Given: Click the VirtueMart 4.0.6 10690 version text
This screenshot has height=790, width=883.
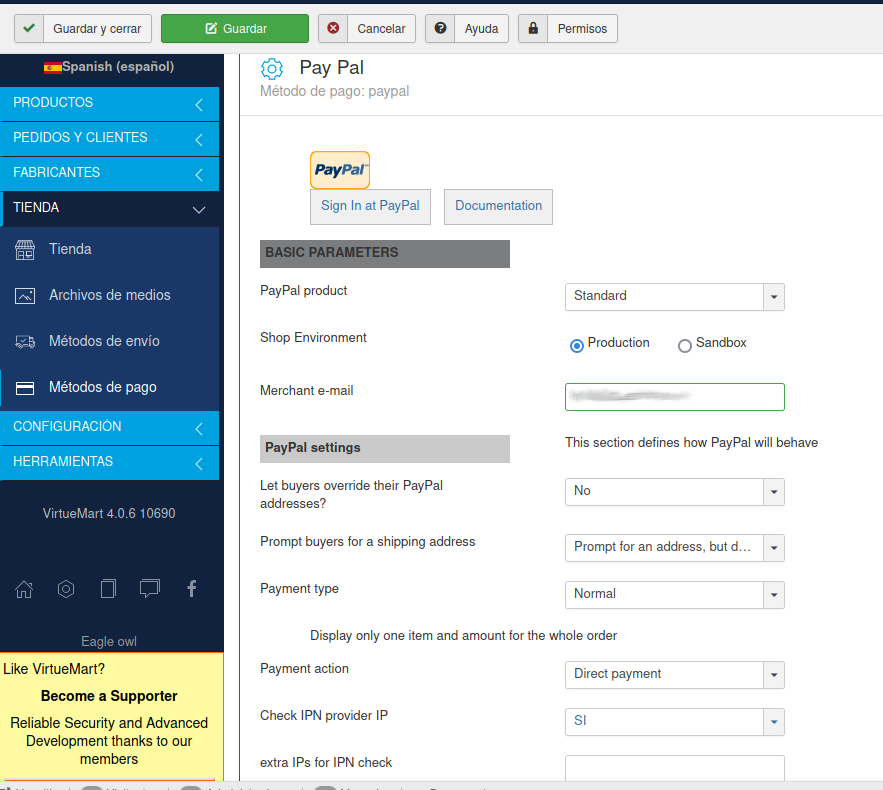Looking at the screenshot, I should tap(109, 514).
